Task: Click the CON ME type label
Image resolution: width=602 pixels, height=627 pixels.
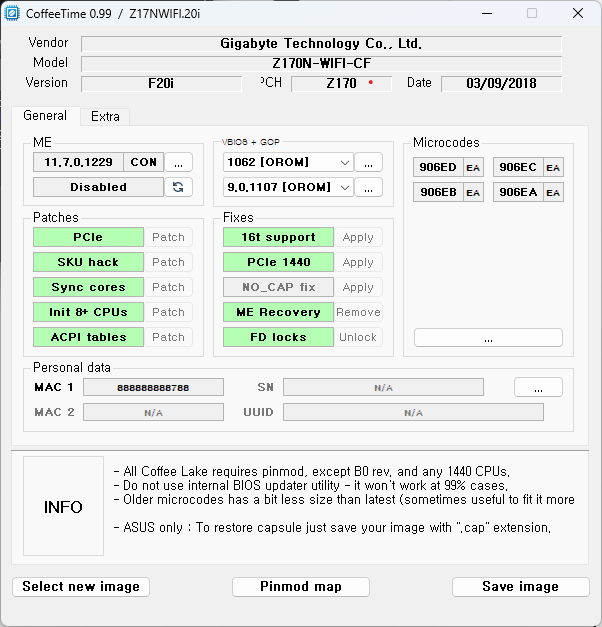Action: click(144, 162)
